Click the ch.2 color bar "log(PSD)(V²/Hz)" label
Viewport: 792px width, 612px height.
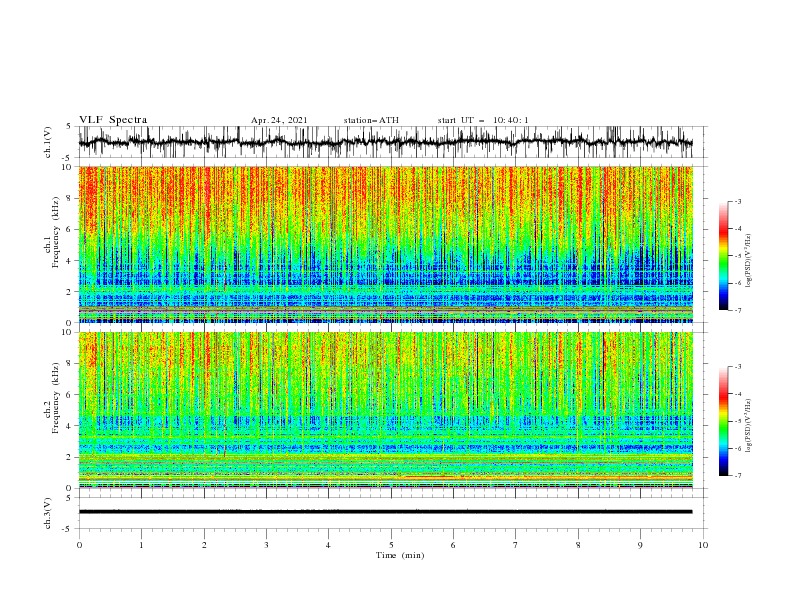748,426
